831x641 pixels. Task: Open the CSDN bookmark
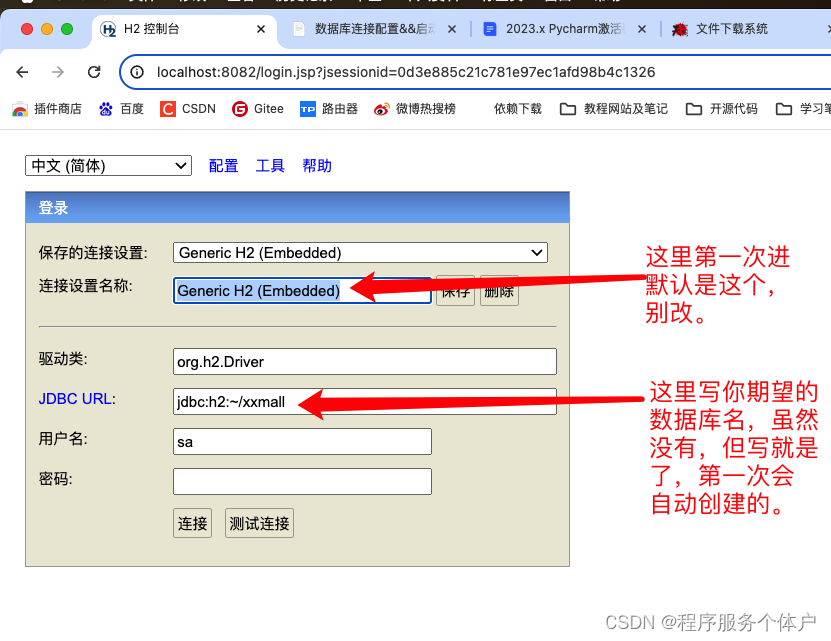(x=188, y=109)
